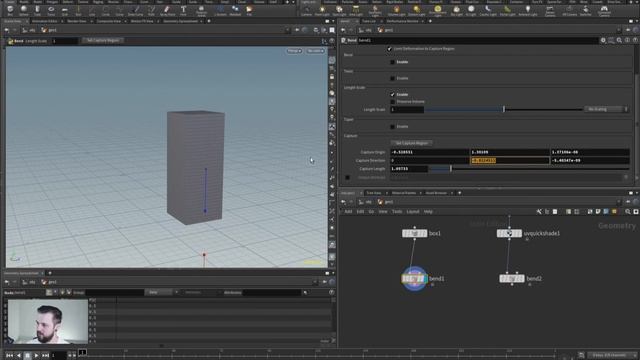Switch to the Composite View tab
The image size is (640, 360).
(109, 21)
